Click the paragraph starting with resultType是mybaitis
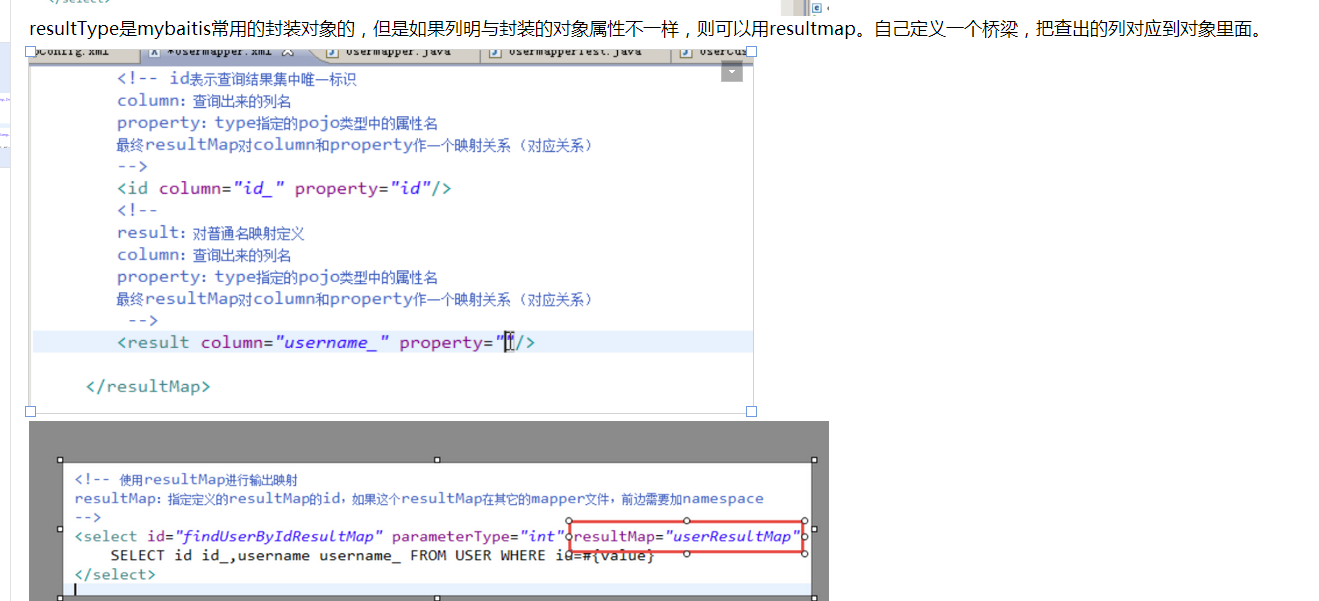The height and width of the screenshot is (601, 1319). pos(648,29)
